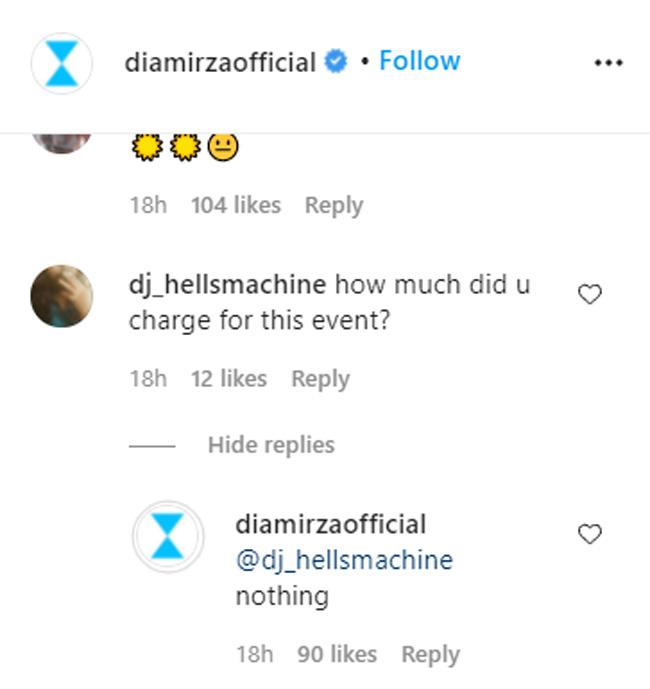
Task: Click diamirzaofficial's avatar next to the reply
Action: (169, 538)
